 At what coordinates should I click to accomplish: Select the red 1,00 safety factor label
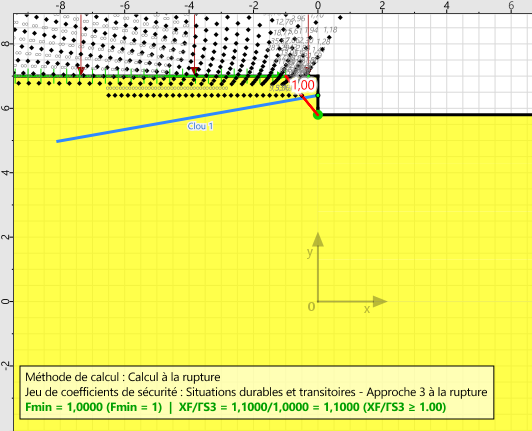coord(303,85)
